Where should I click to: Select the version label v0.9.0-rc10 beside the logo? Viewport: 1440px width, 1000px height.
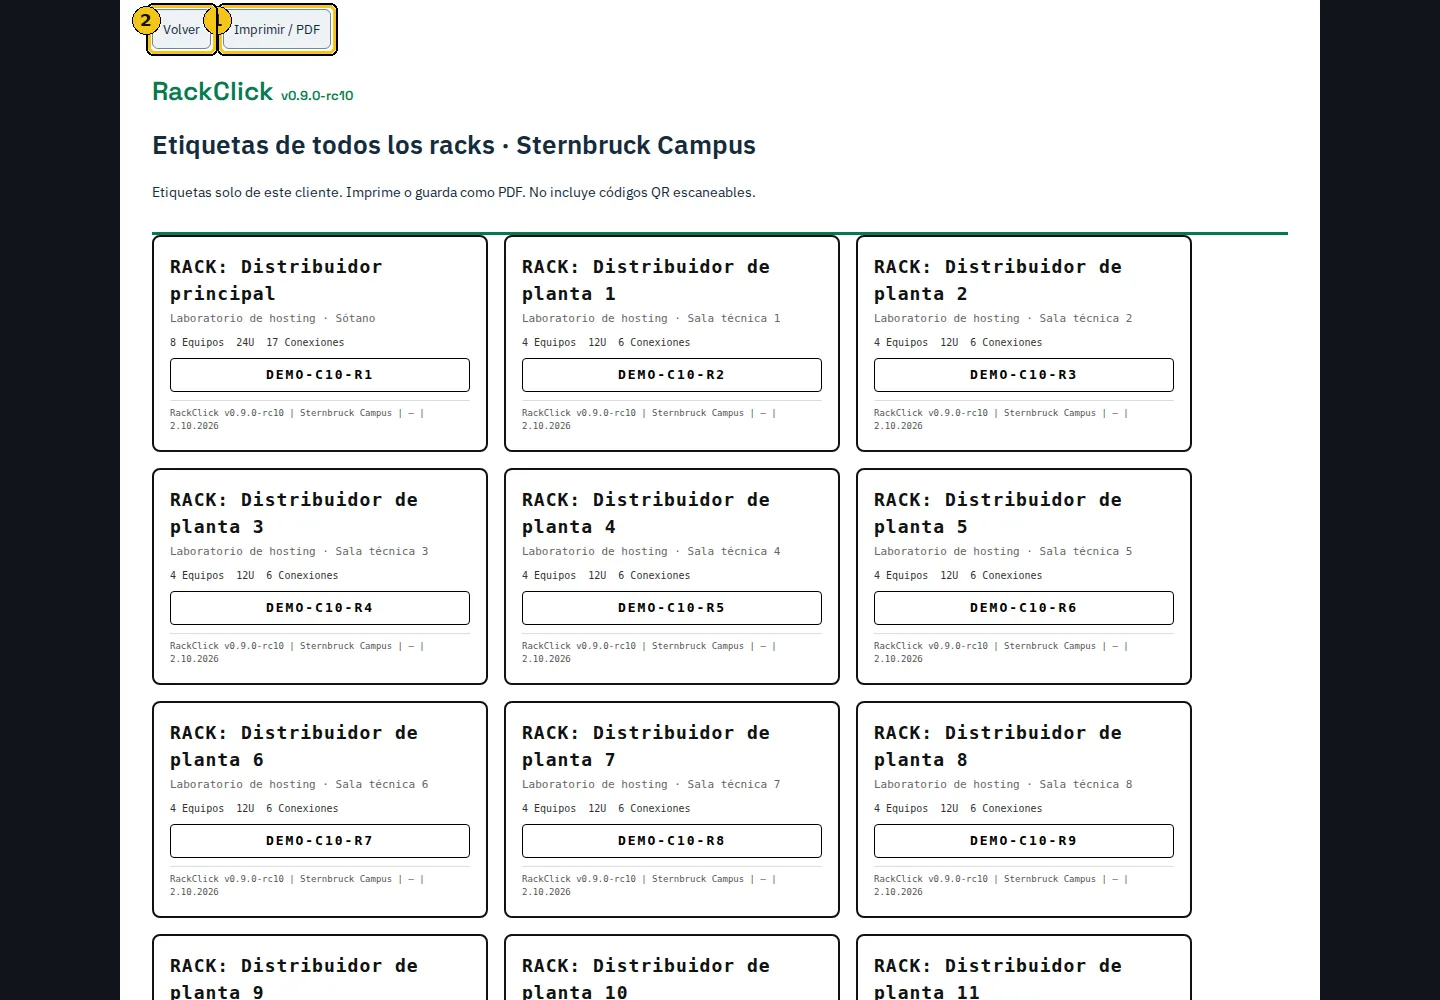(317, 96)
